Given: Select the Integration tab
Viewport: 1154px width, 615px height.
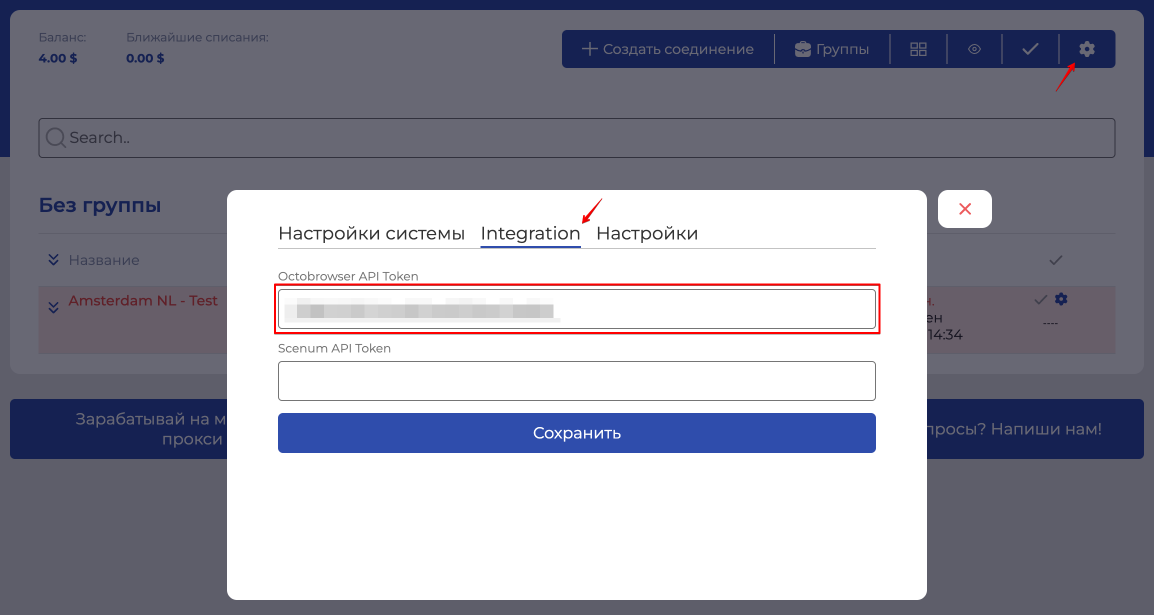Looking at the screenshot, I should click(530, 233).
